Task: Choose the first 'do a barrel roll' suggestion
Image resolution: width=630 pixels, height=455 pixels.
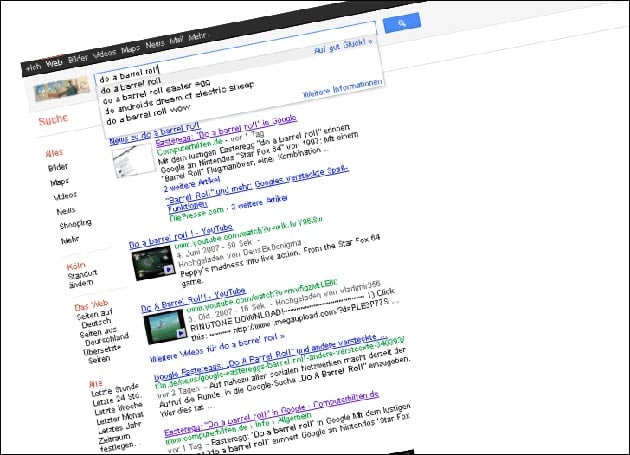Action: 131,86
